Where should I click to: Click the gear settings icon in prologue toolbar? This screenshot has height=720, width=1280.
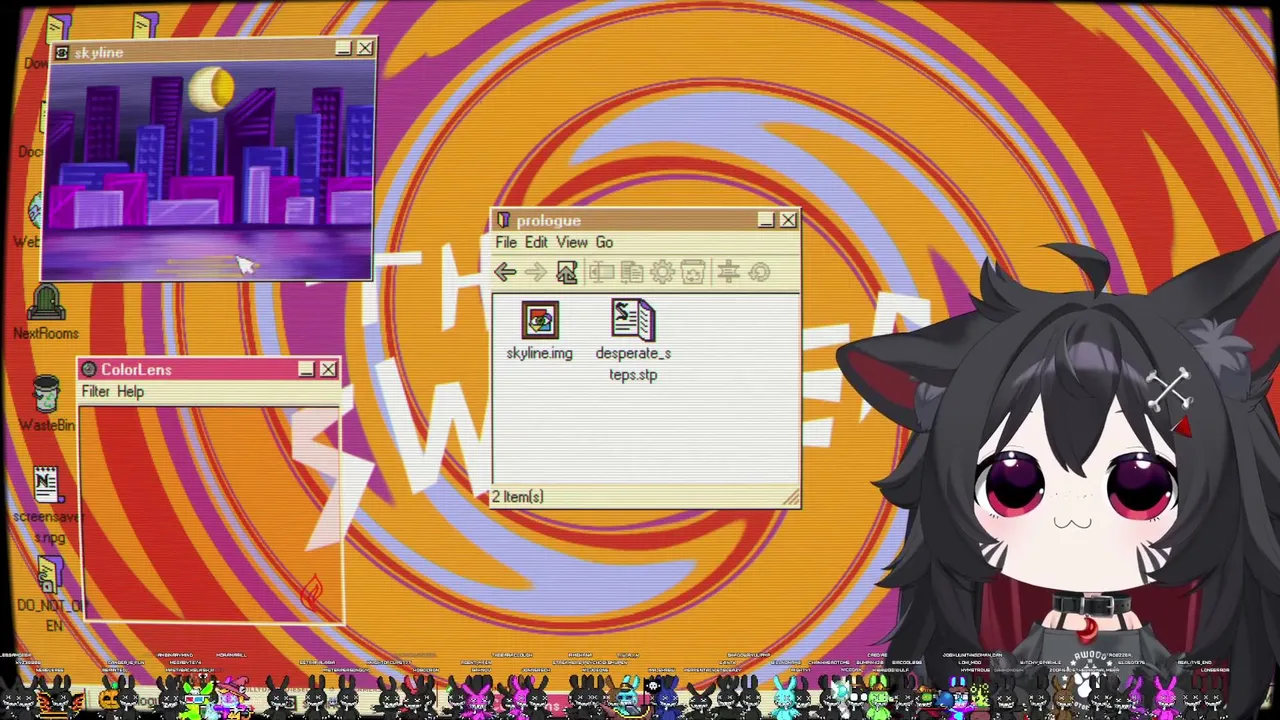click(662, 272)
